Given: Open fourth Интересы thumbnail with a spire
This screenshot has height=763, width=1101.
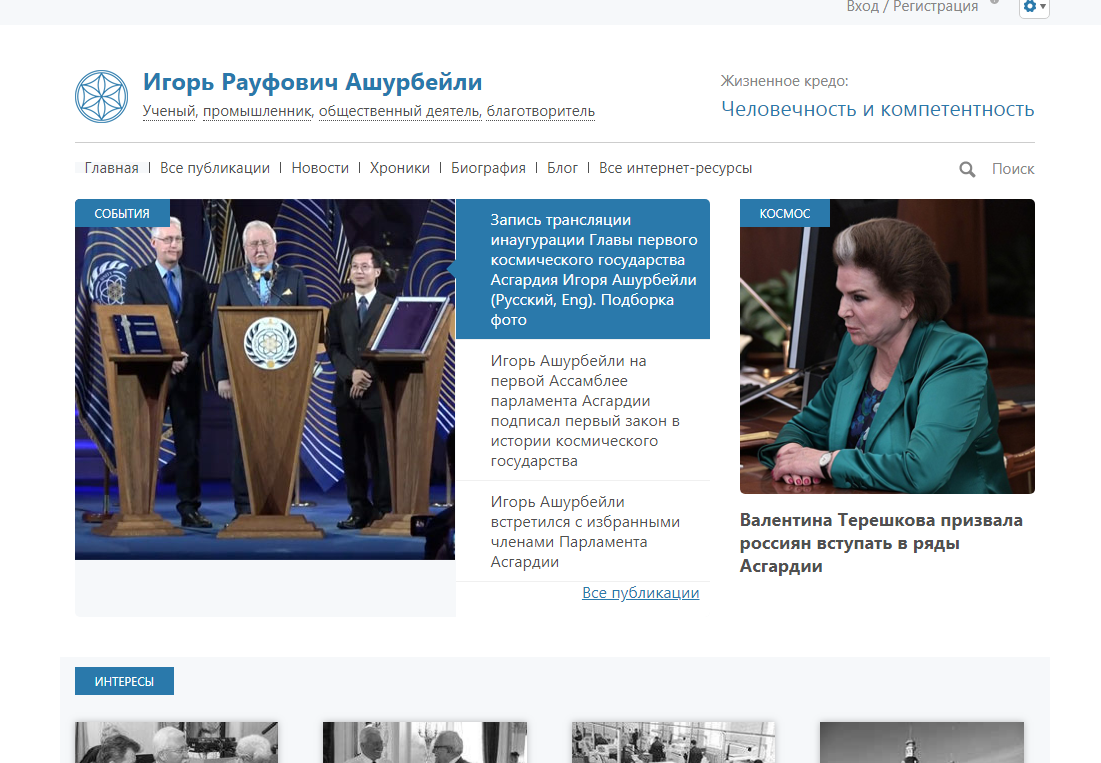Looking at the screenshot, I should coord(922,743).
